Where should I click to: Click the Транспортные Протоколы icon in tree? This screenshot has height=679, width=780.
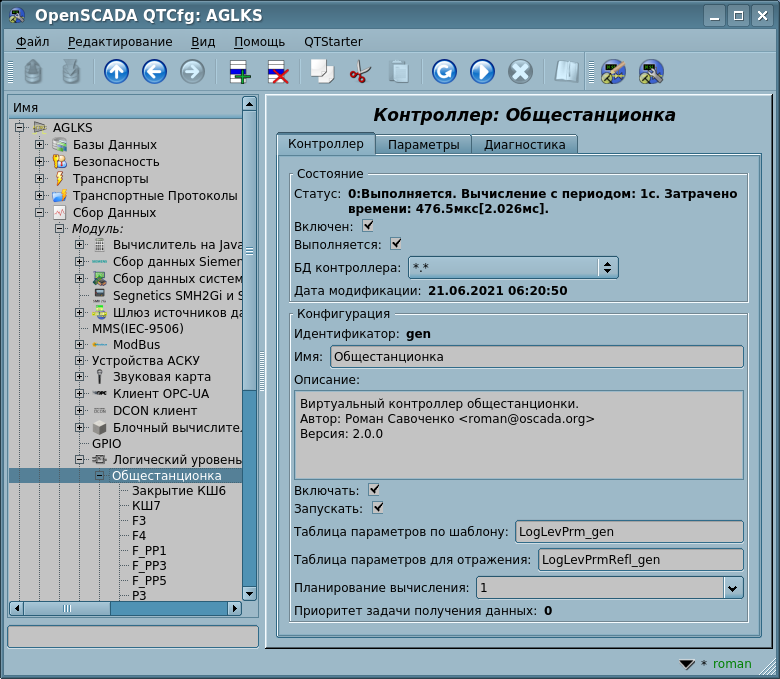[x=60, y=195]
